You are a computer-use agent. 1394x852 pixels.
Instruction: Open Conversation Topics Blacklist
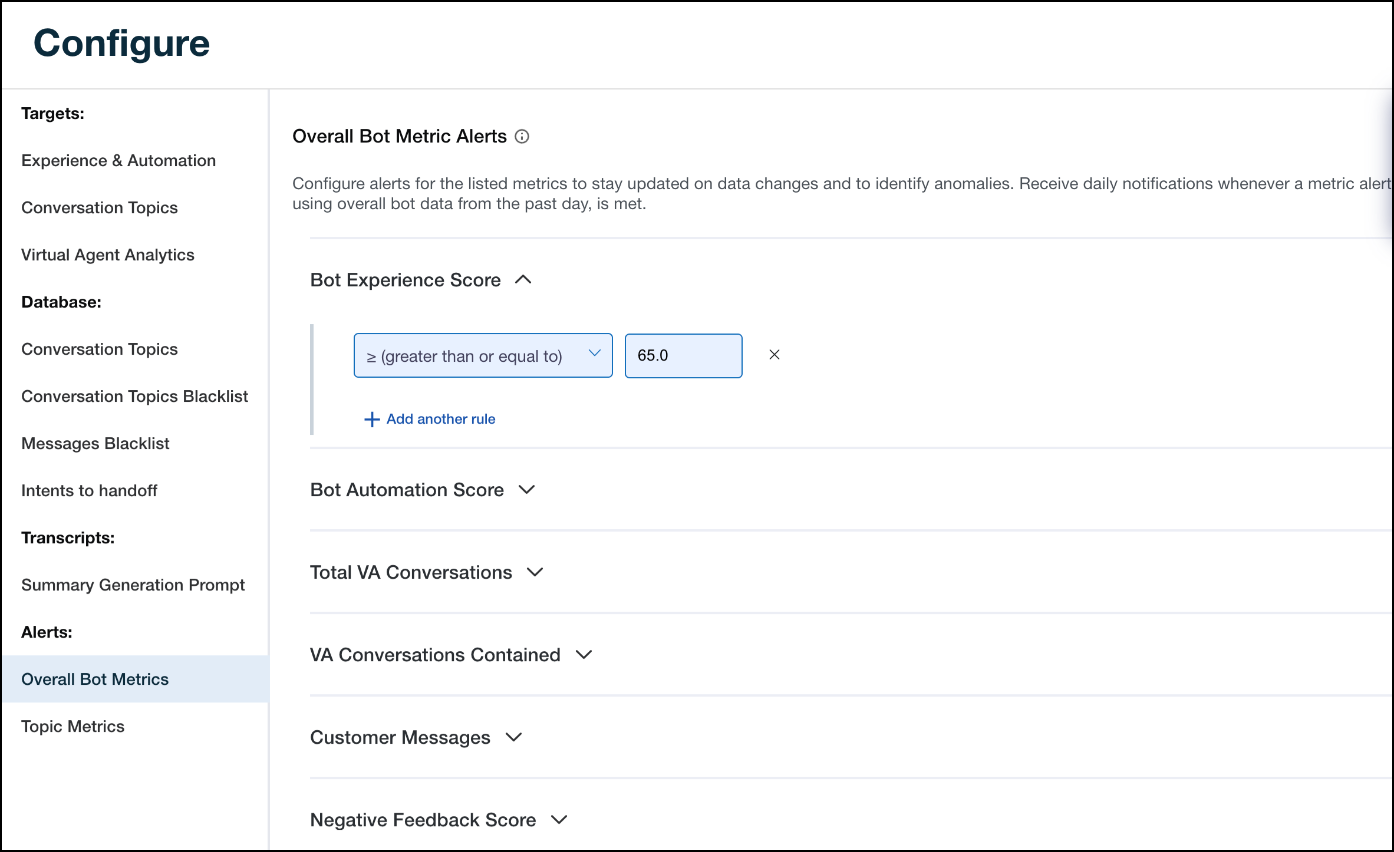coord(135,397)
